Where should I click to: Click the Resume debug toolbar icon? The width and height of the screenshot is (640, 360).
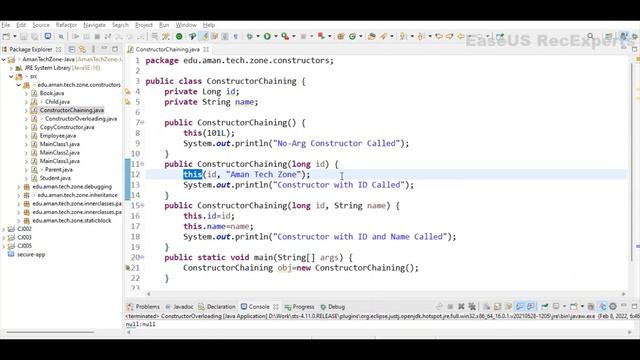76,36
